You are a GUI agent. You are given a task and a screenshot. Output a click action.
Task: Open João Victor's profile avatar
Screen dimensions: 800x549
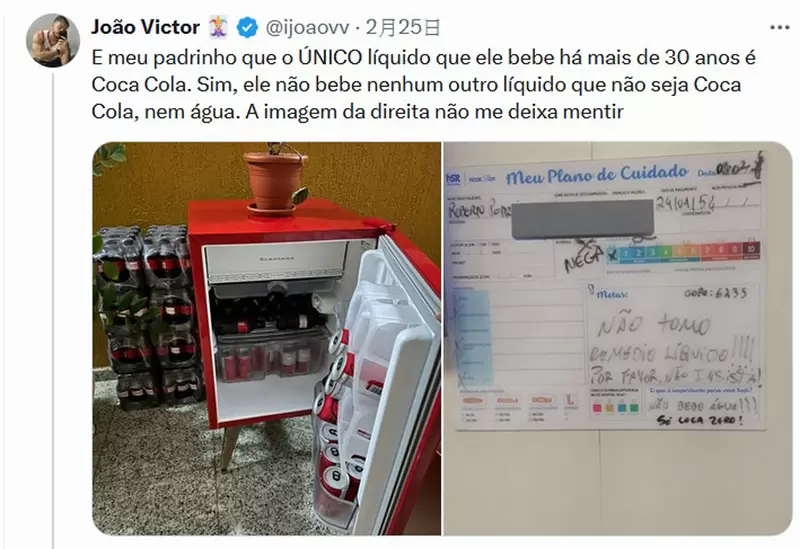53,40
